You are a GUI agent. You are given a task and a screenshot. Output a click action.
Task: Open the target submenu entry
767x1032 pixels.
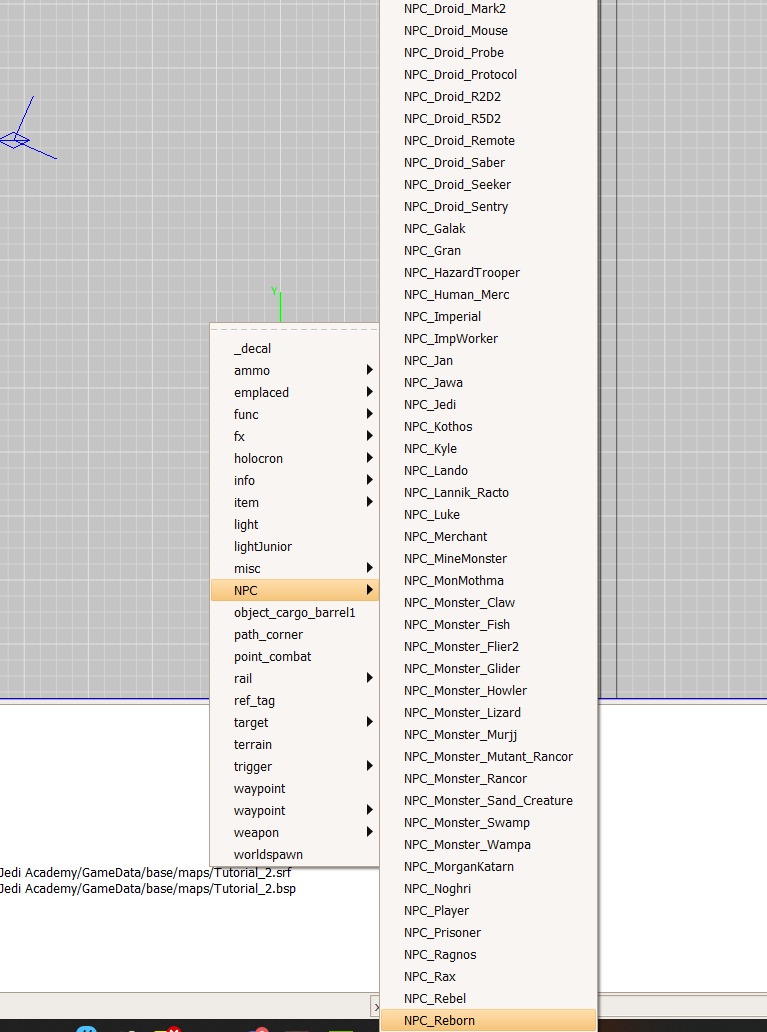294,723
